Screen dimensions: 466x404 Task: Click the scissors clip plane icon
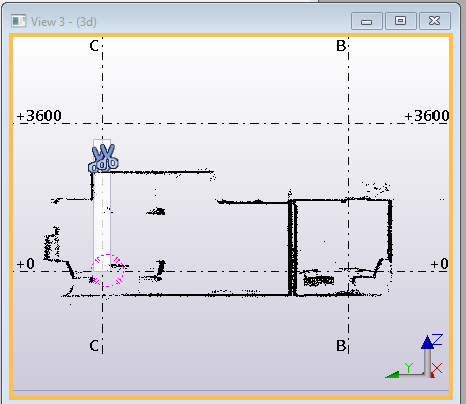pyautogui.click(x=103, y=158)
